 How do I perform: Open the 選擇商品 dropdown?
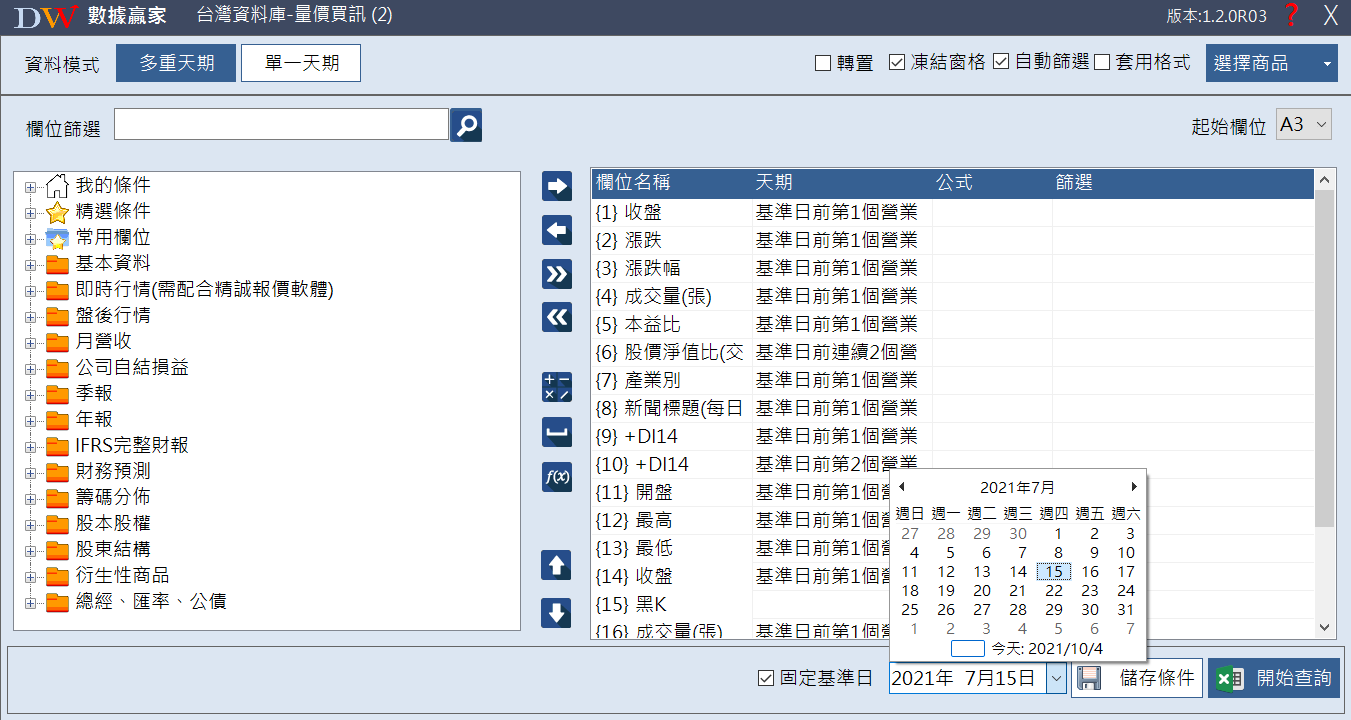coord(1271,63)
